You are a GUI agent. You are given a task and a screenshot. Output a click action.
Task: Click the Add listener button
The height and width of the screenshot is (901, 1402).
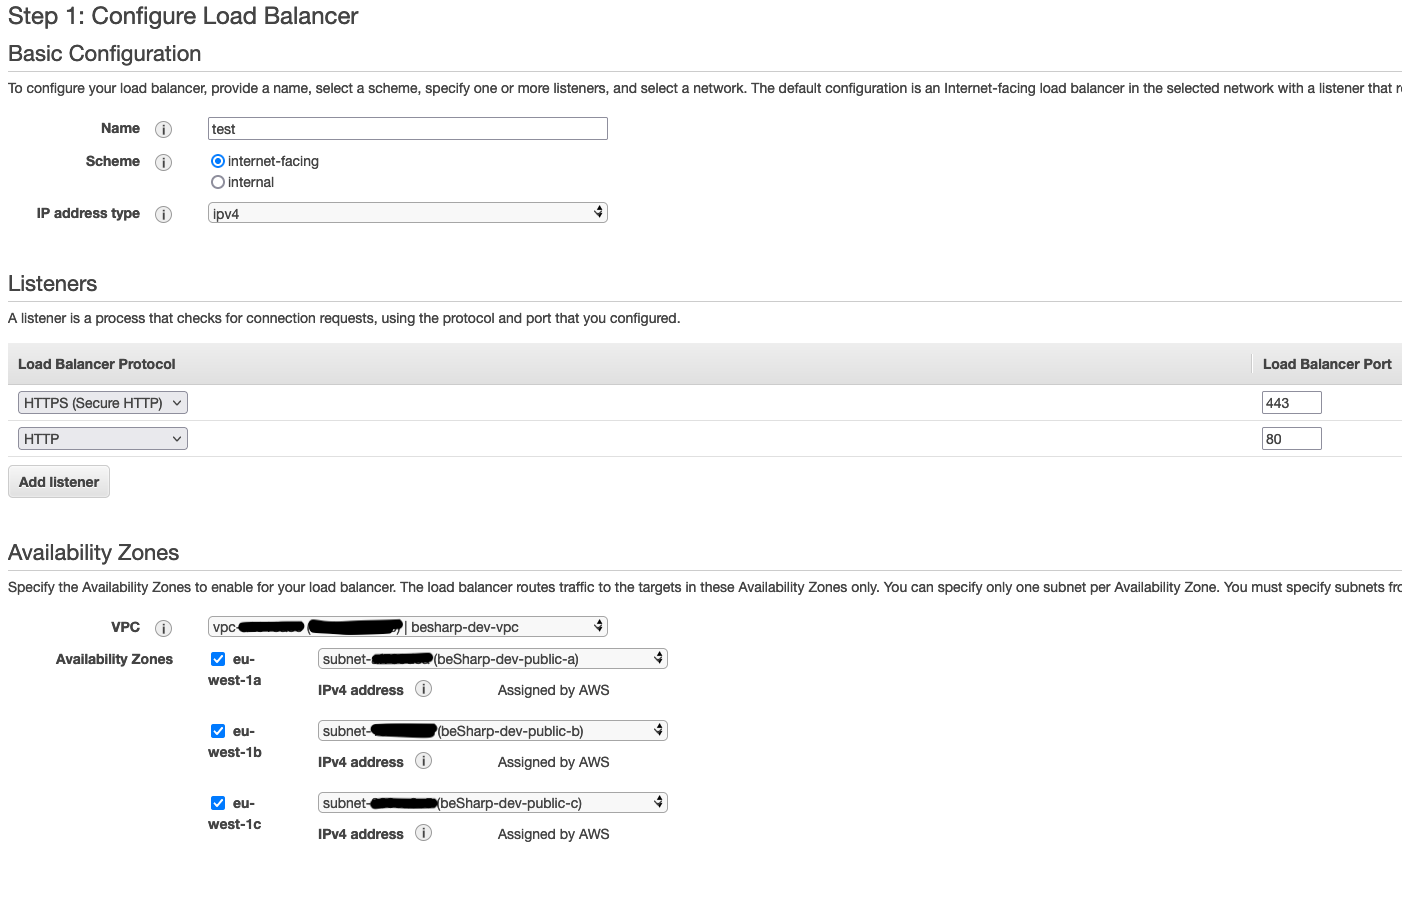59,482
